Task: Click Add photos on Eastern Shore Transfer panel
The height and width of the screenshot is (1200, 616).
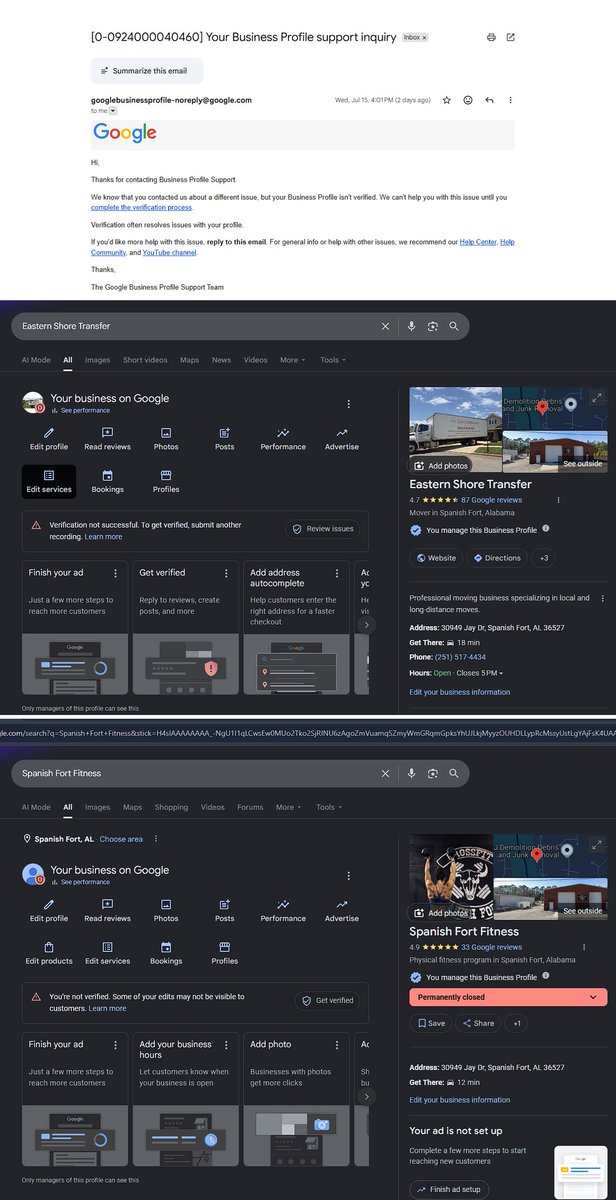Action: (441, 466)
